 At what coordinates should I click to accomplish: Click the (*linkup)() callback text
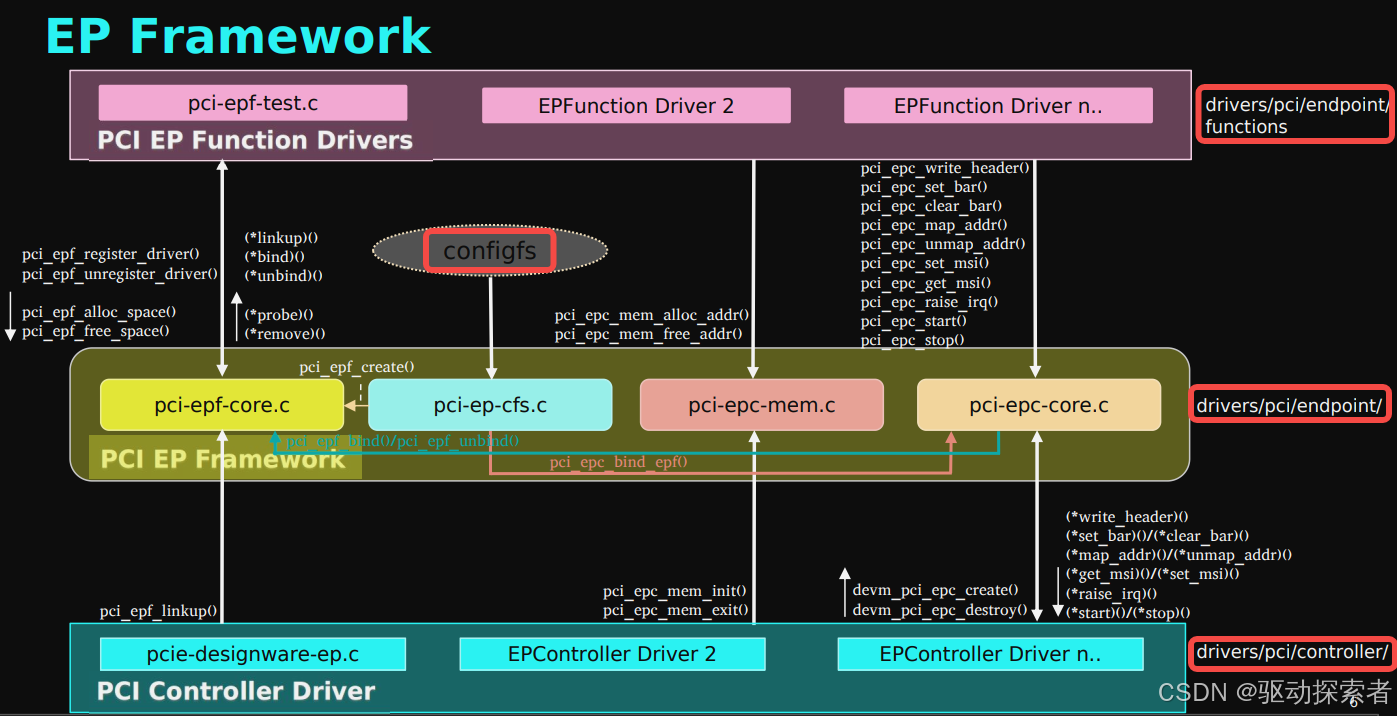[281, 237]
